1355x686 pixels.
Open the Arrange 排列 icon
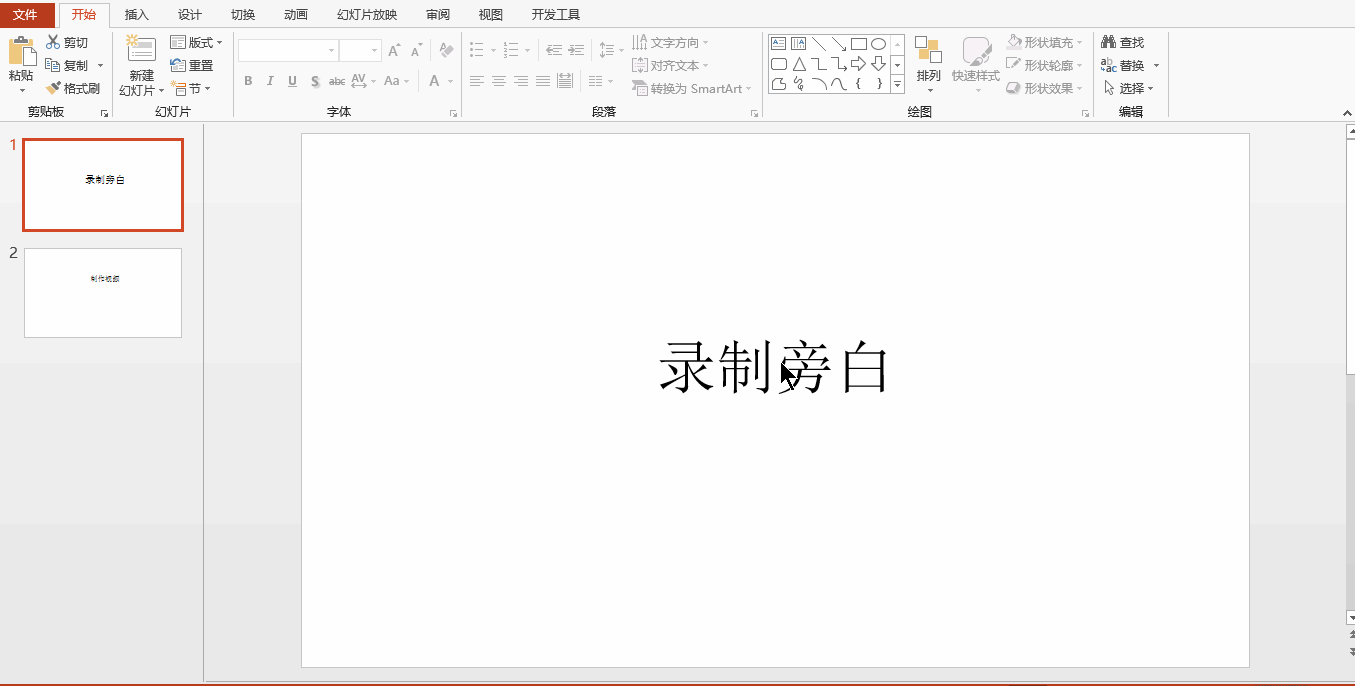point(928,51)
